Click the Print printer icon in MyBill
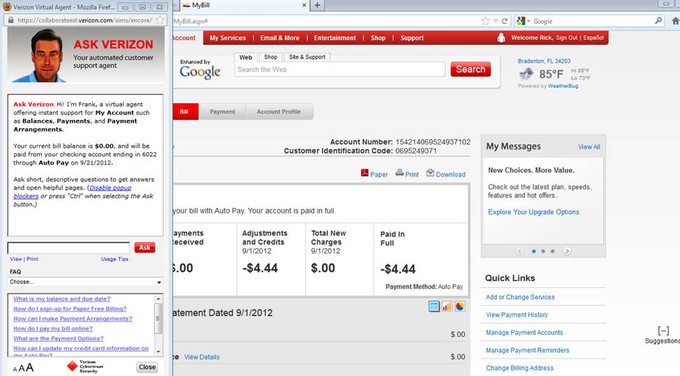The height and width of the screenshot is (376, 680). [399, 173]
